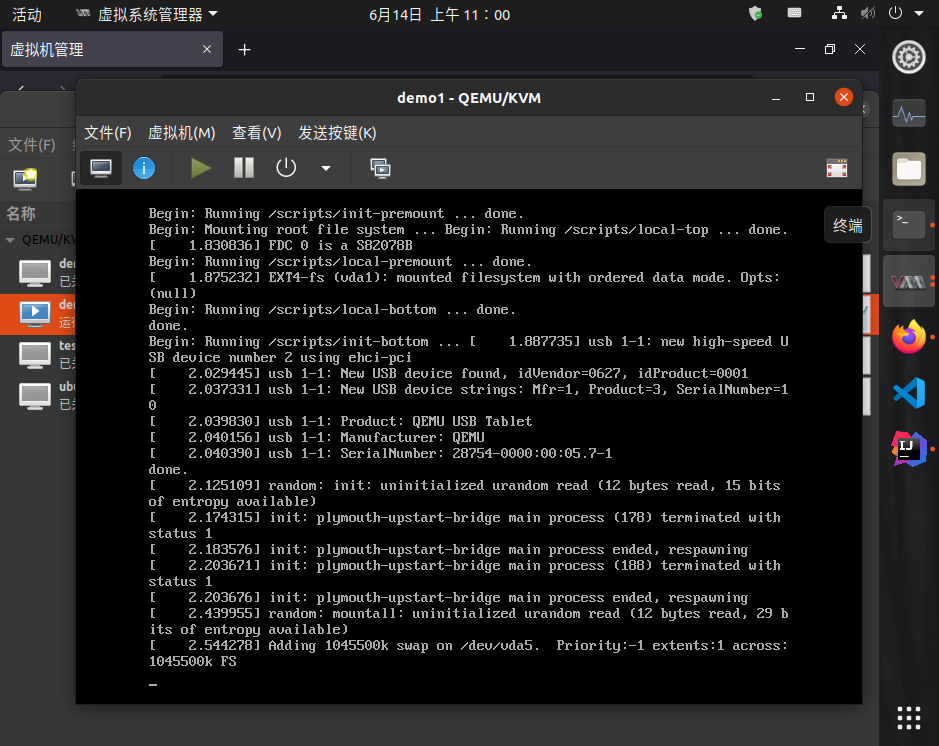Show the graphical console view

[x=101, y=168]
